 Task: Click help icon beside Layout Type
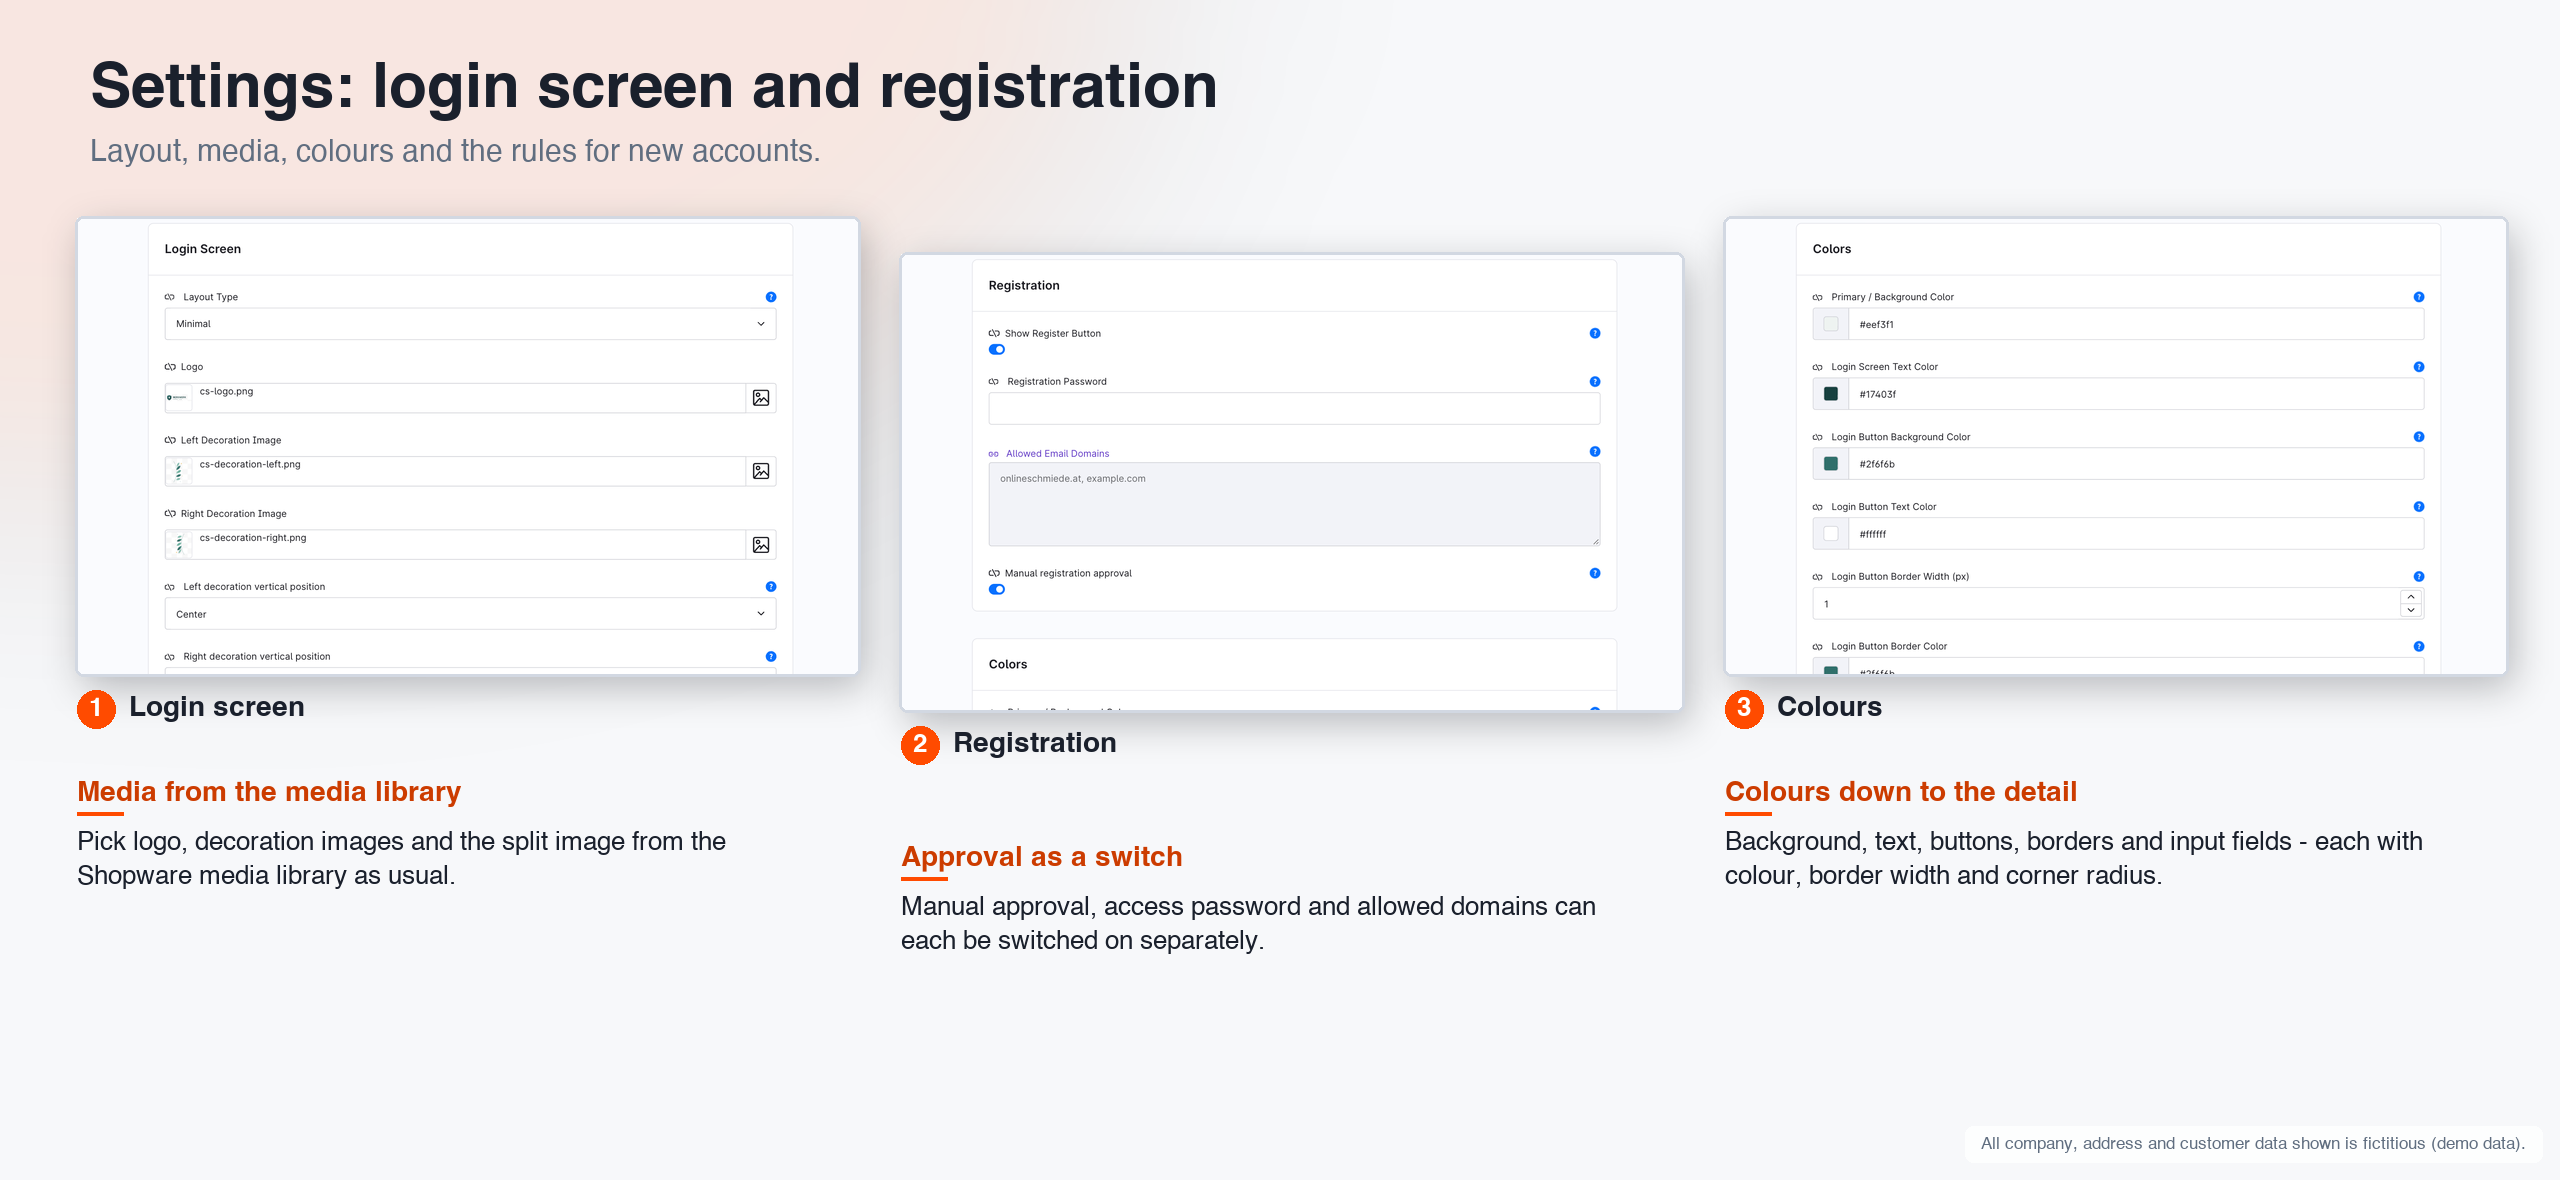[771, 297]
